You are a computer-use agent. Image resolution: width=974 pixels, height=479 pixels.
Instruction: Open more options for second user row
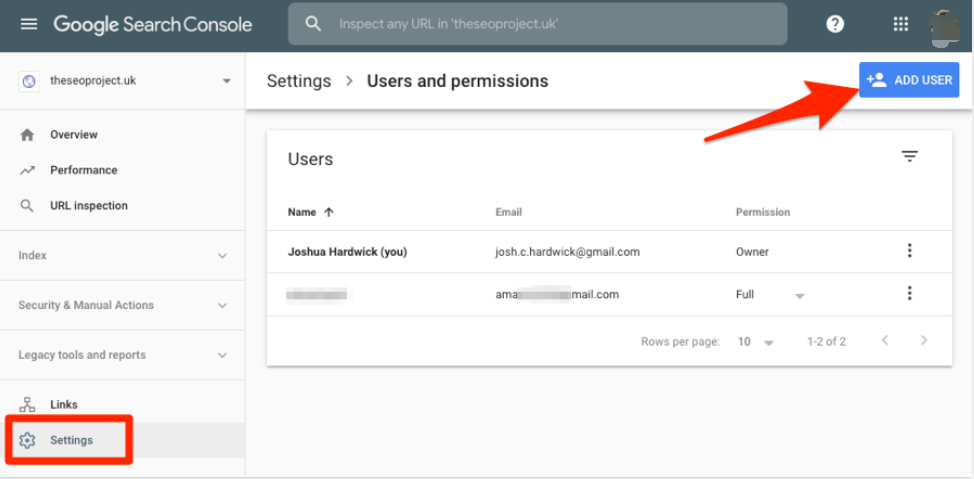tap(909, 293)
